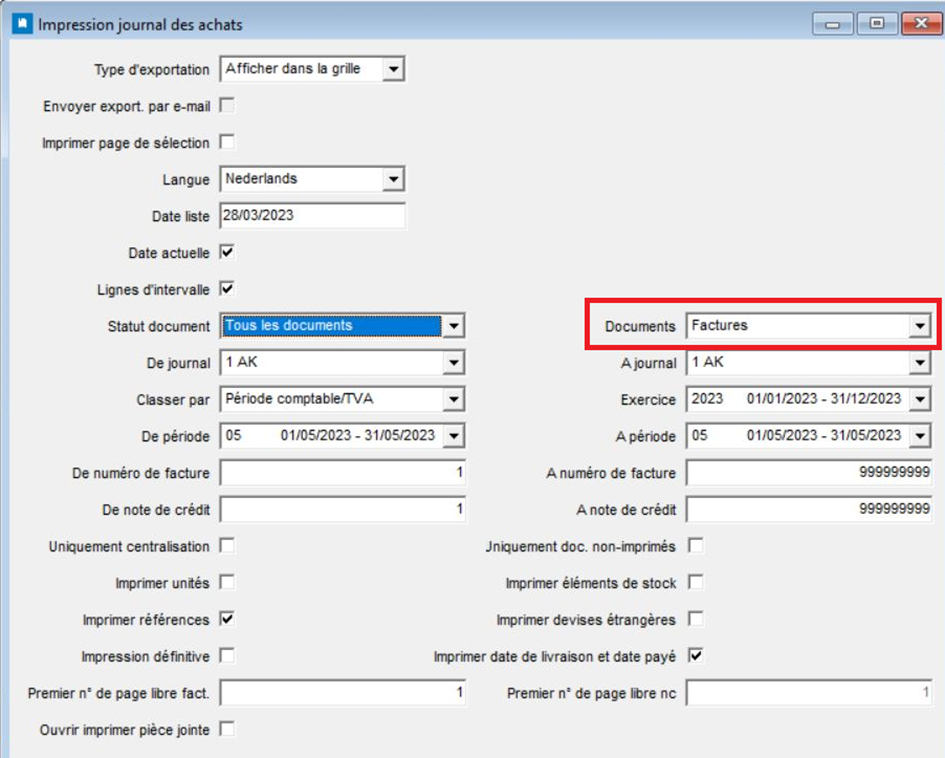
Task: Focus the De note de crédit field
Action: (x=343, y=510)
